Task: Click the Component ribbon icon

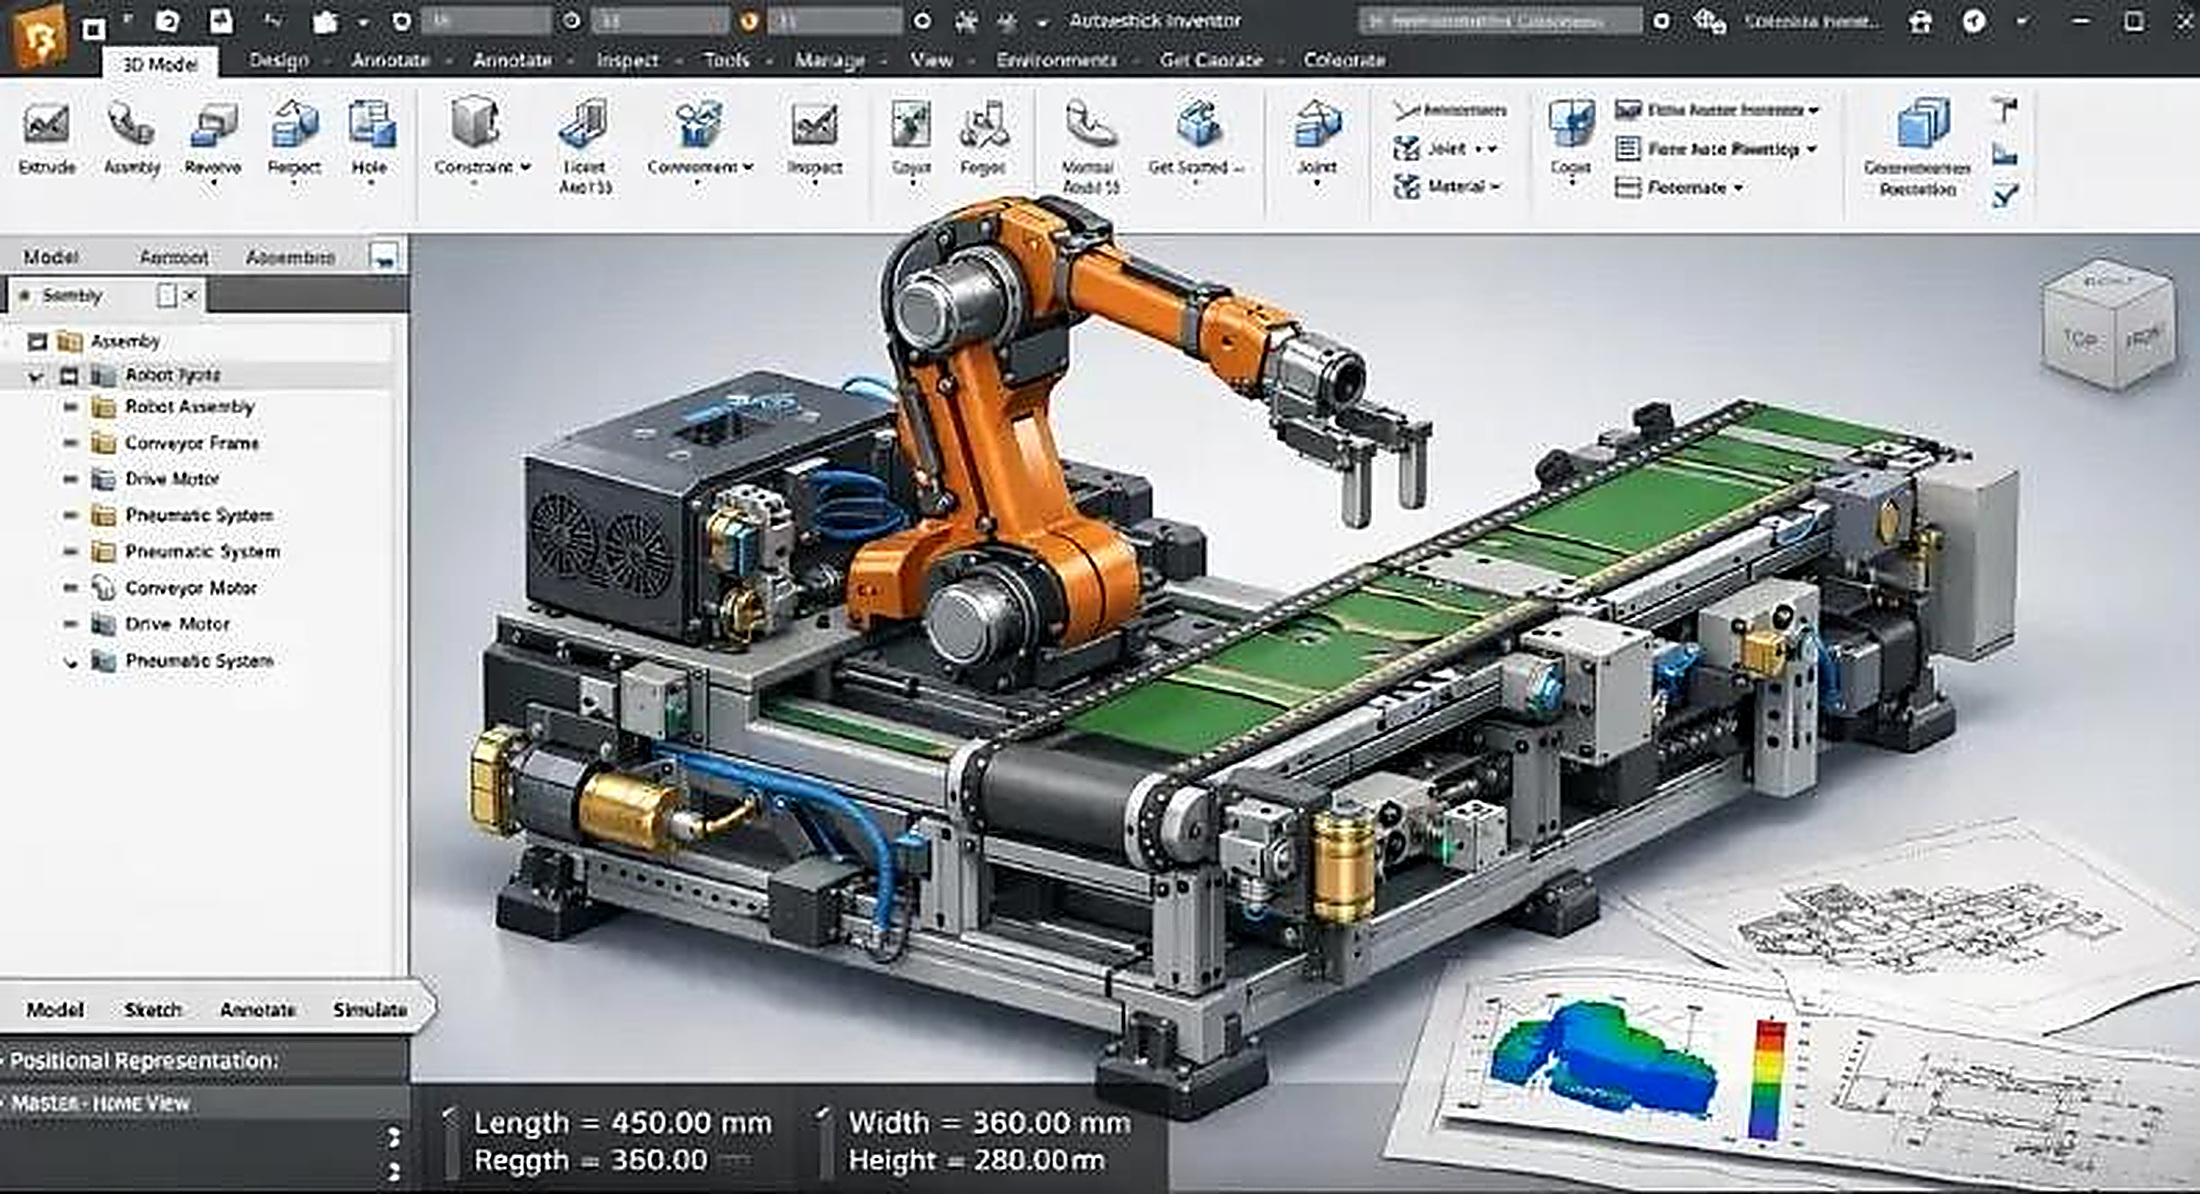Action: point(699,124)
